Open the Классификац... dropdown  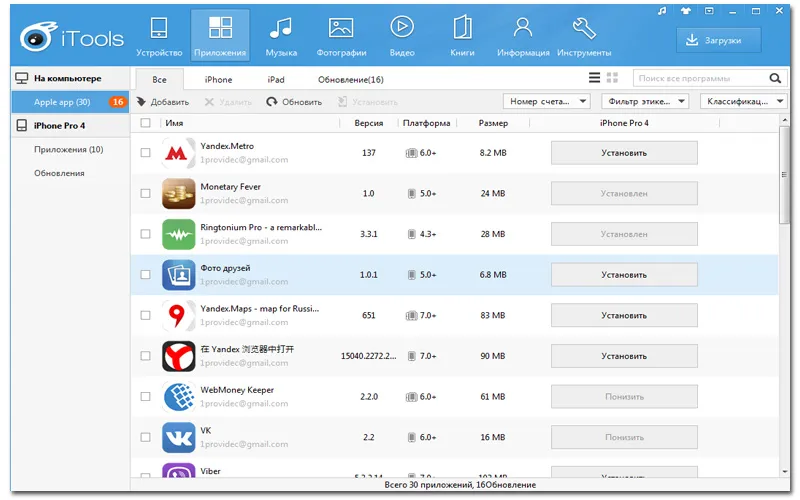[x=744, y=102]
